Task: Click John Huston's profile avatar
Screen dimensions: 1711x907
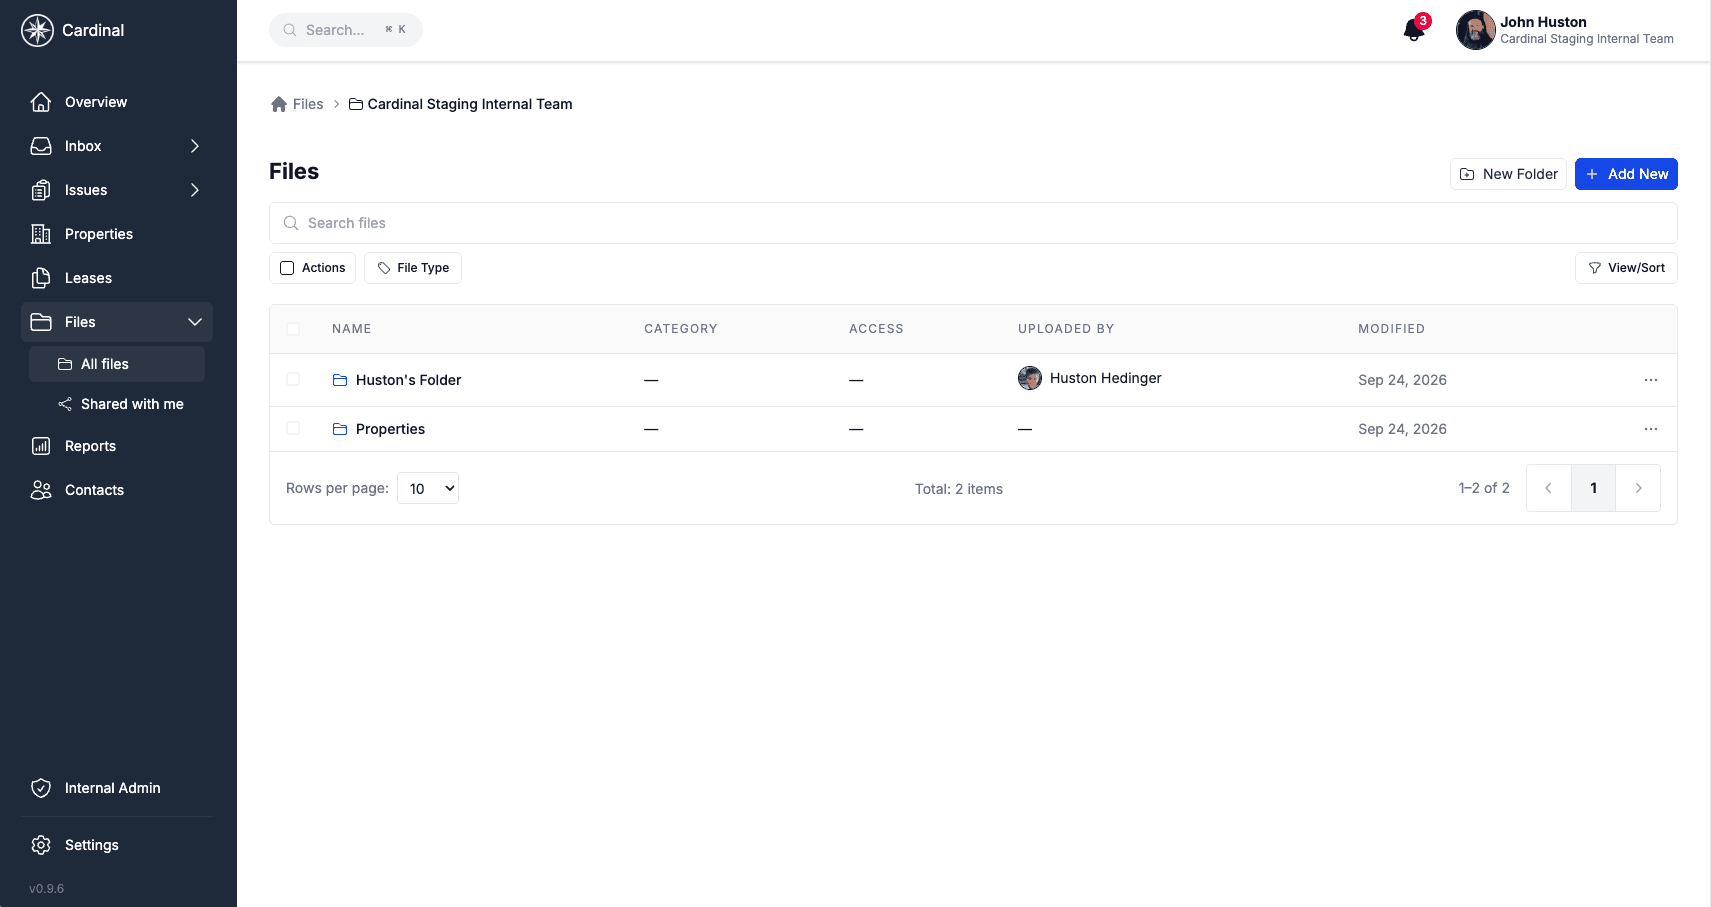Action: point(1475,30)
